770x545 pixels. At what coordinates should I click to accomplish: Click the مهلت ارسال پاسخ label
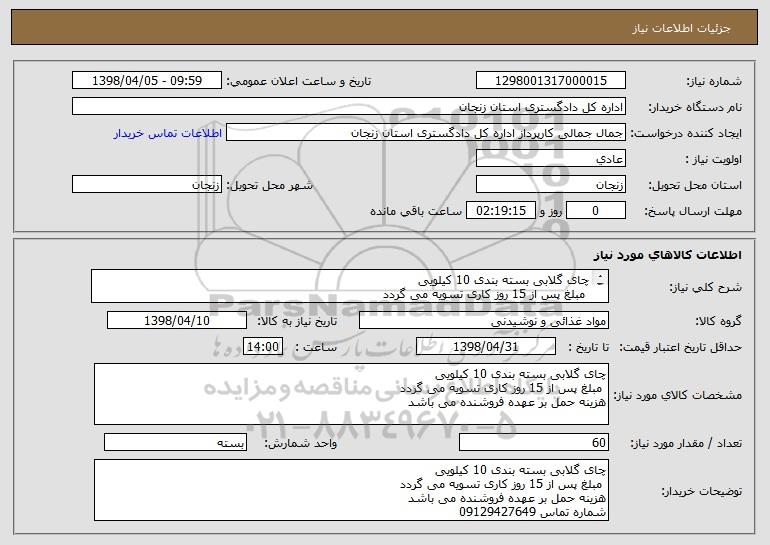(x=693, y=211)
